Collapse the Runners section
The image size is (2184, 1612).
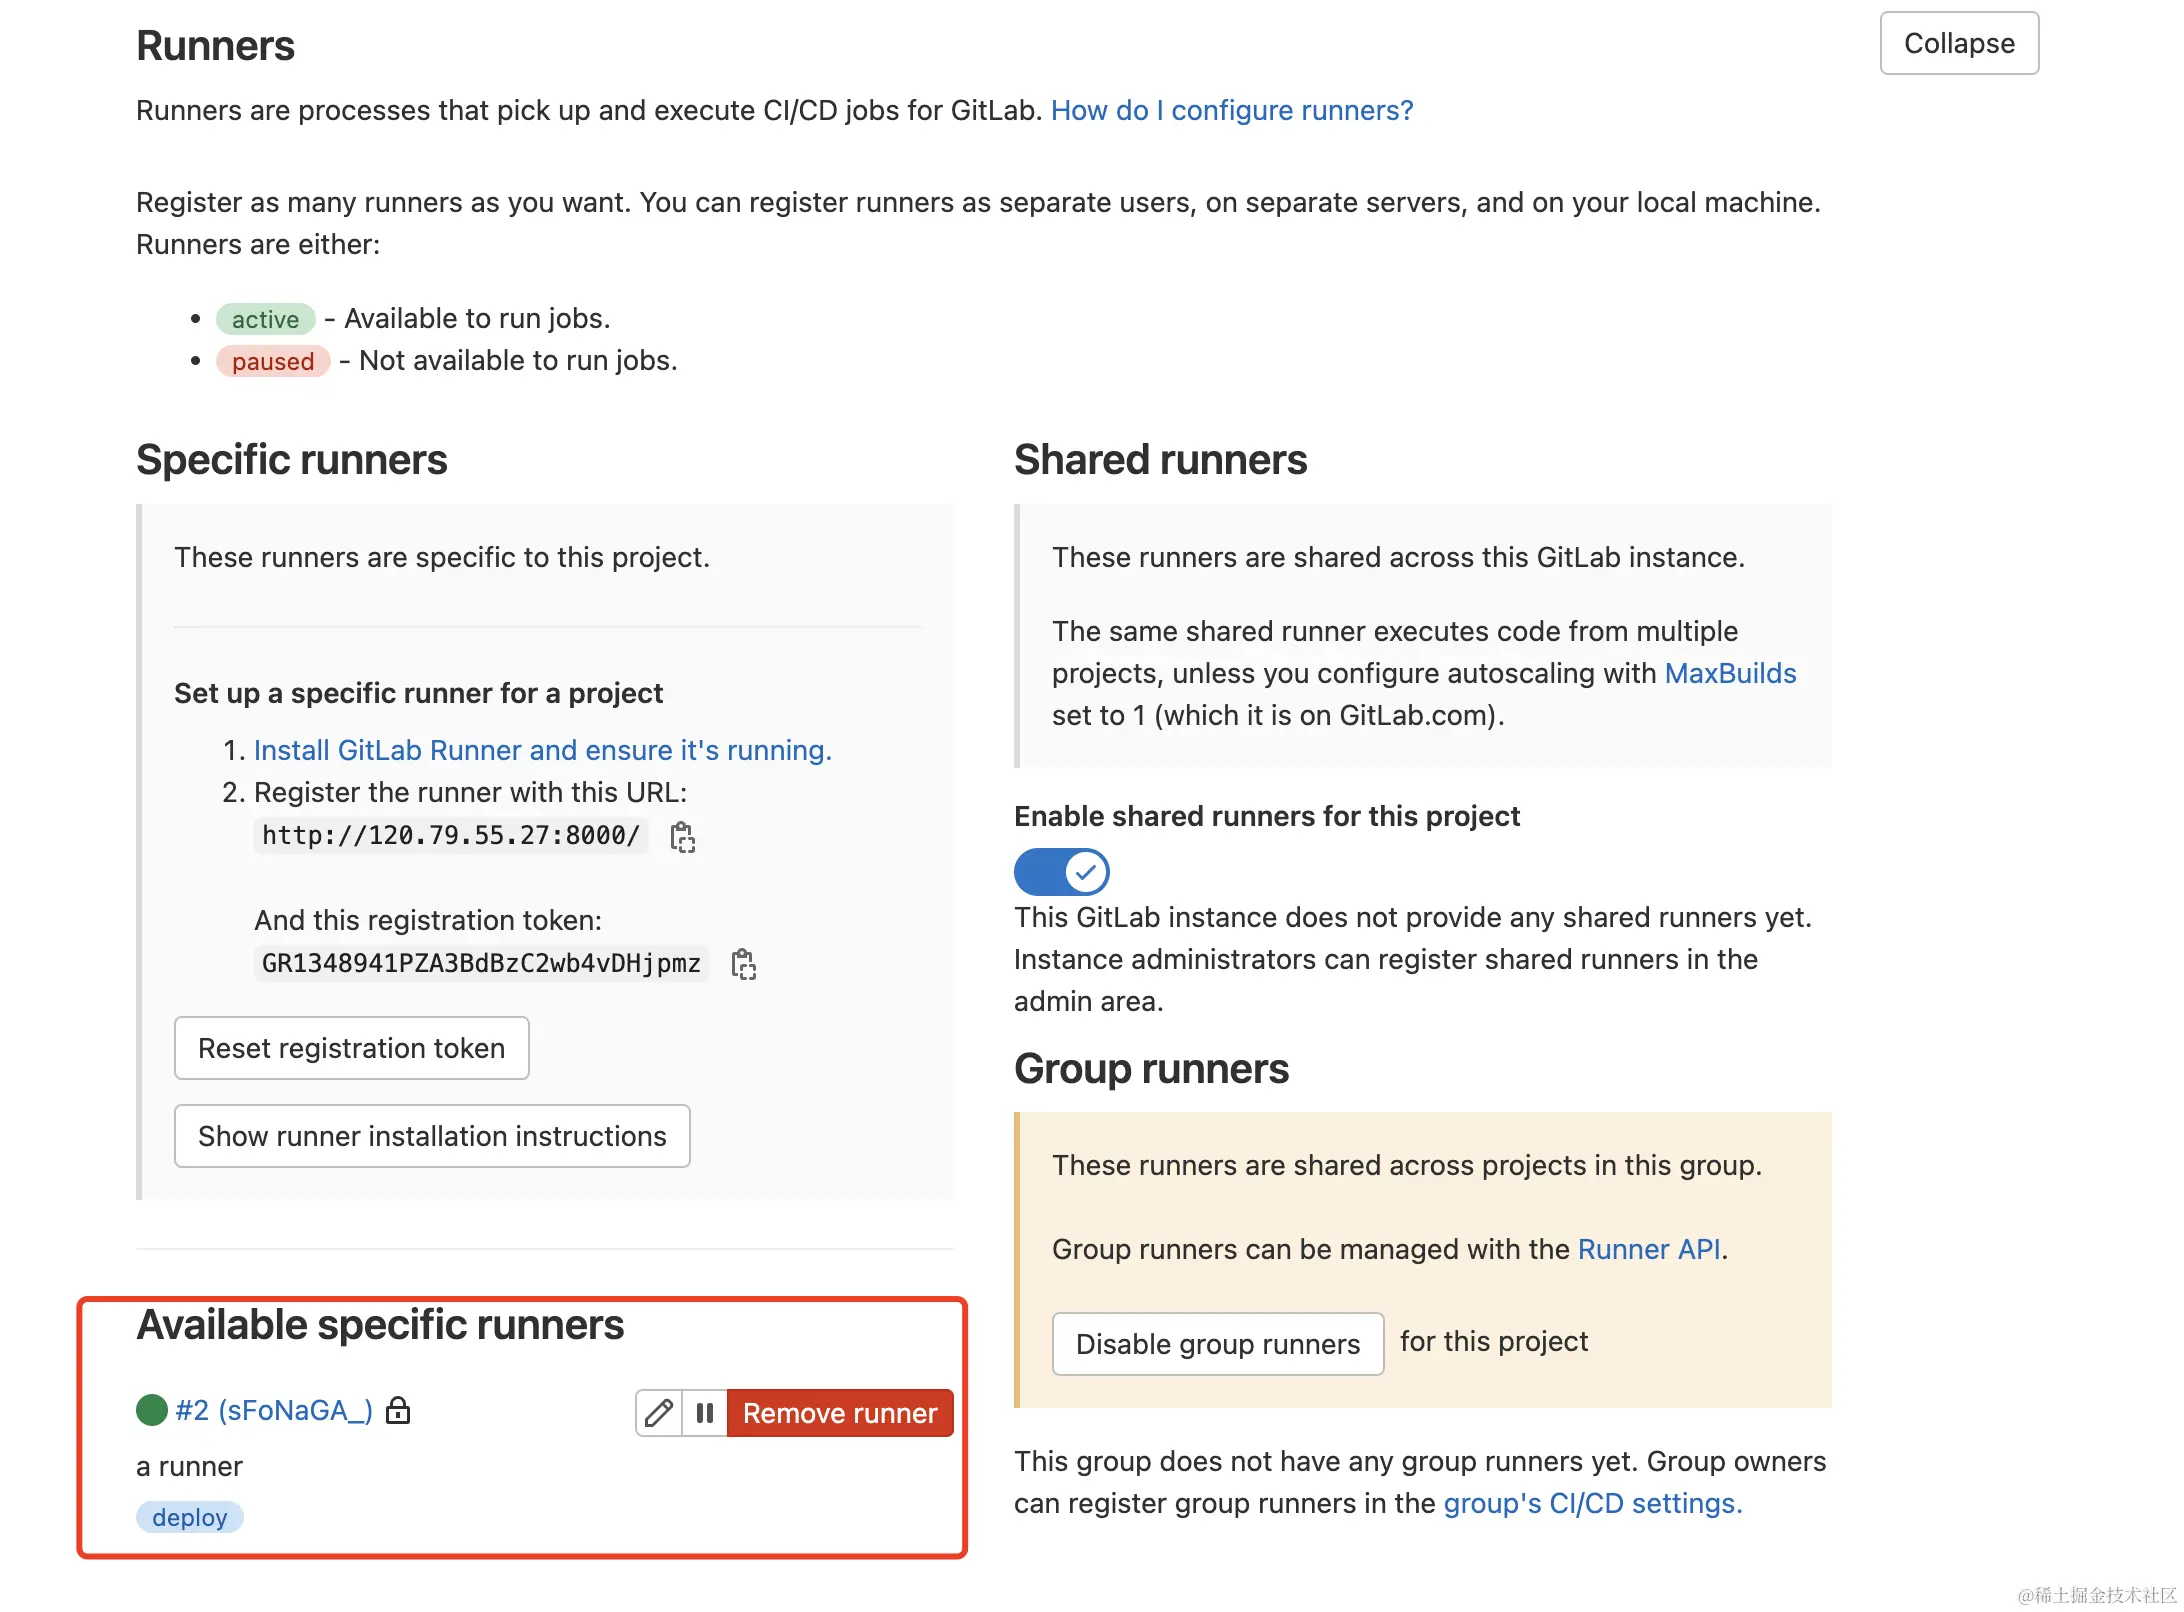(1958, 44)
